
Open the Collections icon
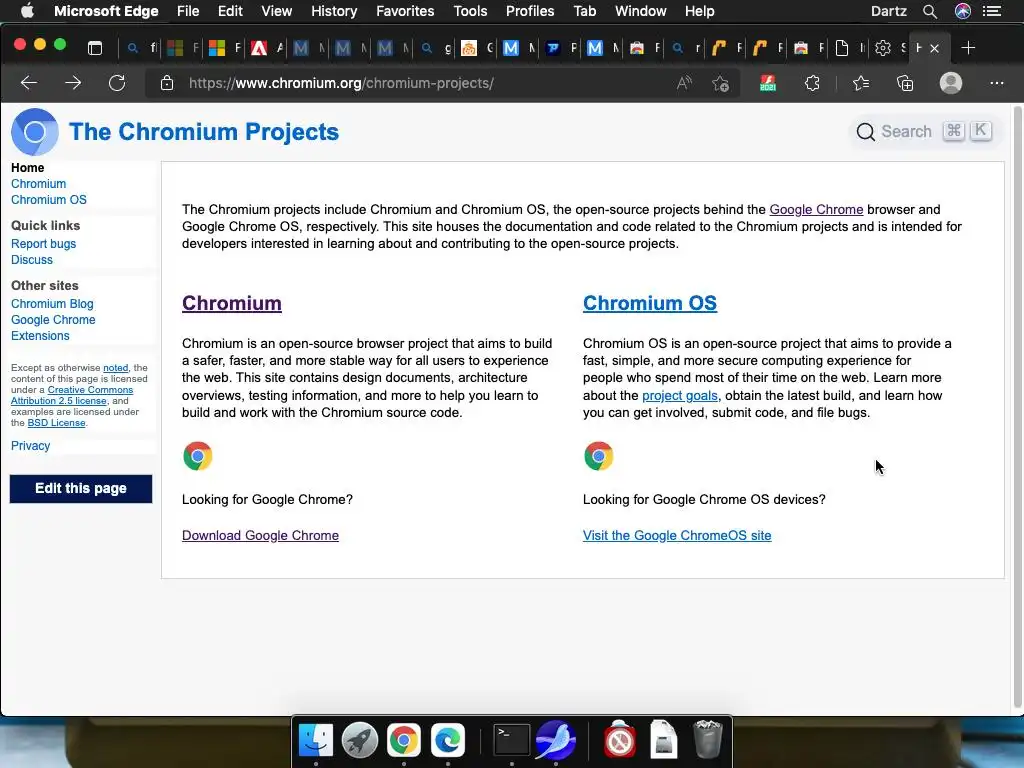pyautogui.click(x=905, y=83)
